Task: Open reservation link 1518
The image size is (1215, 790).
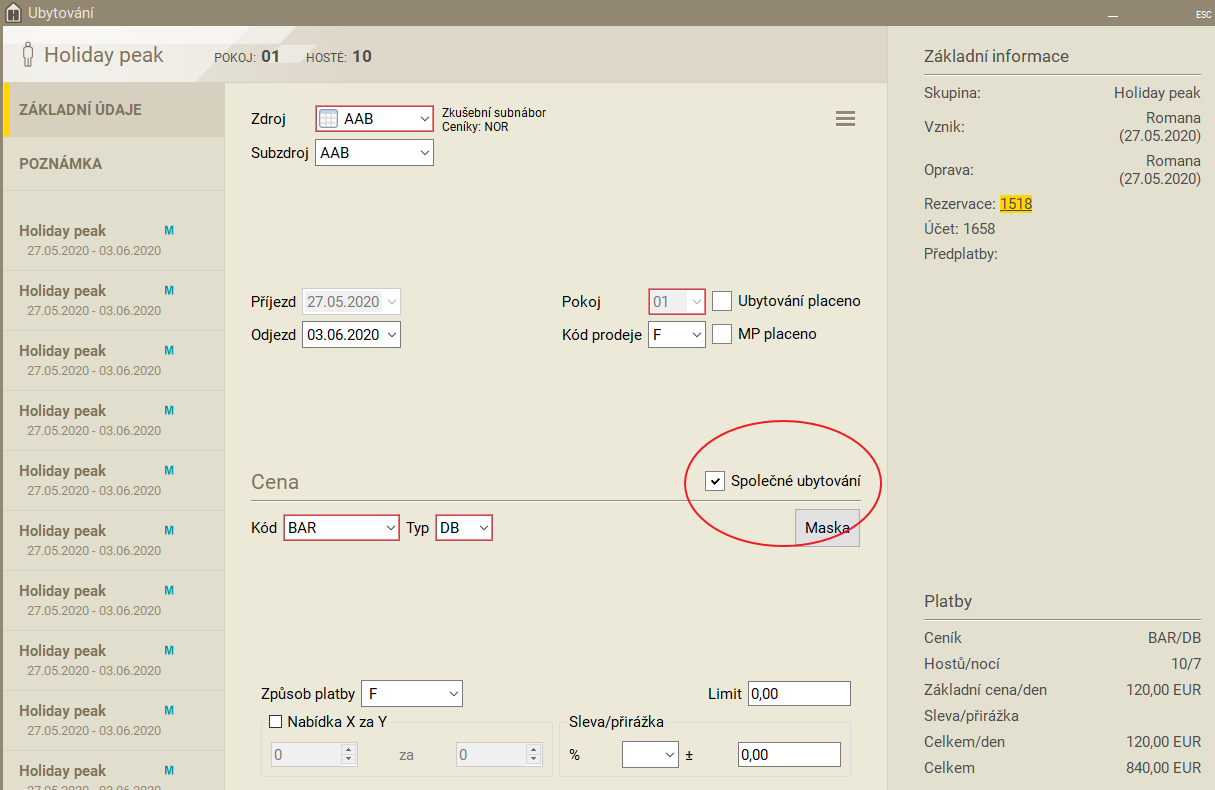Action: point(1015,204)
